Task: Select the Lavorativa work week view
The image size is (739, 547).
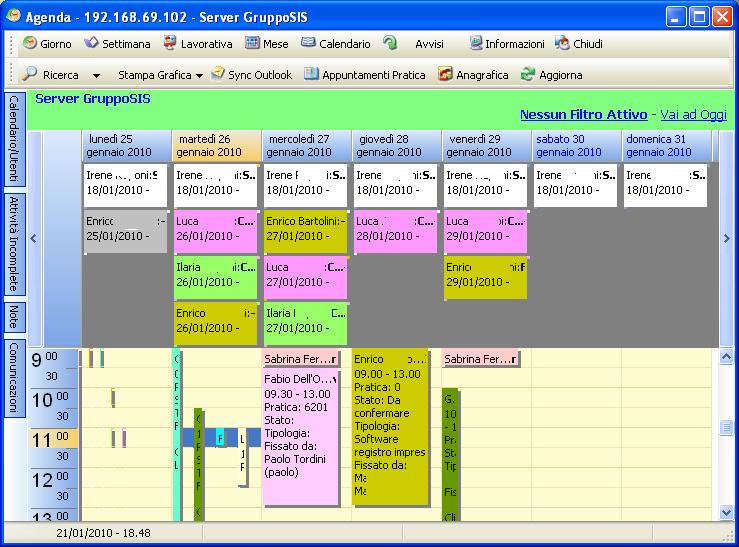Action: pyautogui.click(x=198, y=44)
